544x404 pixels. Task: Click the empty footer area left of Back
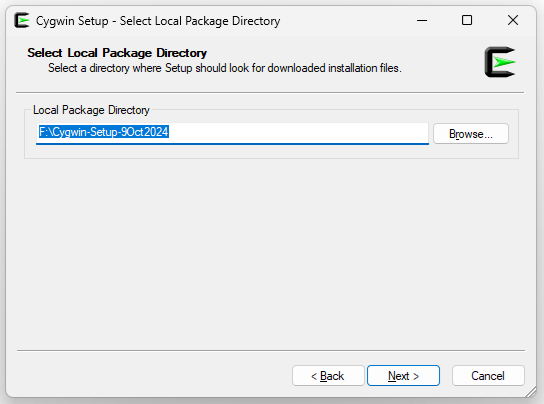(153, 376)
